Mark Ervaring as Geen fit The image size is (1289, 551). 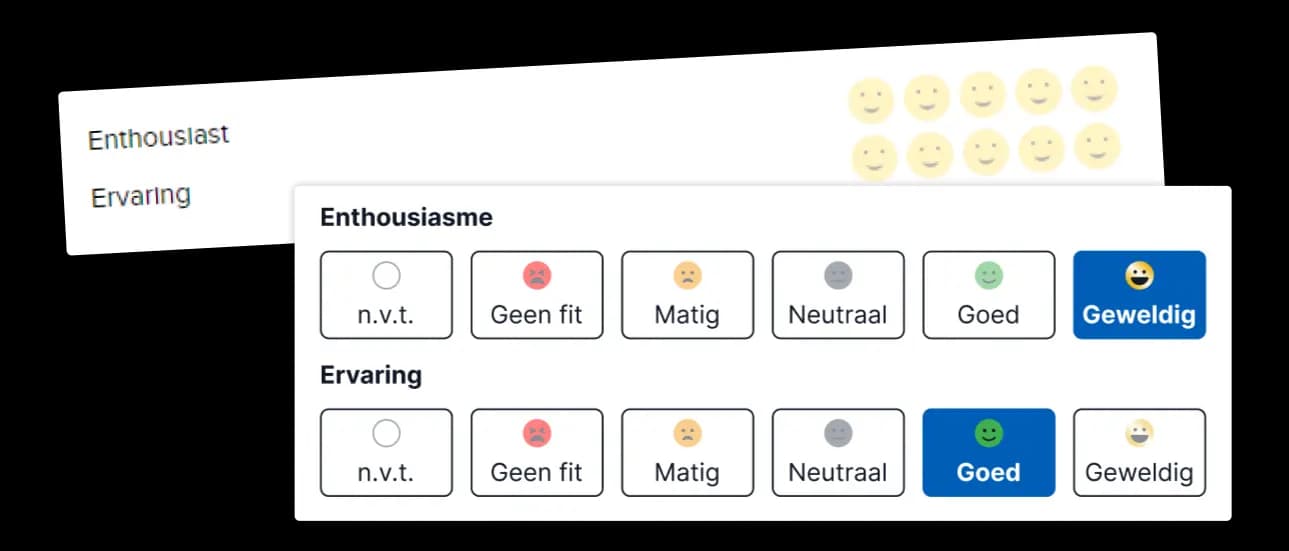537,453
